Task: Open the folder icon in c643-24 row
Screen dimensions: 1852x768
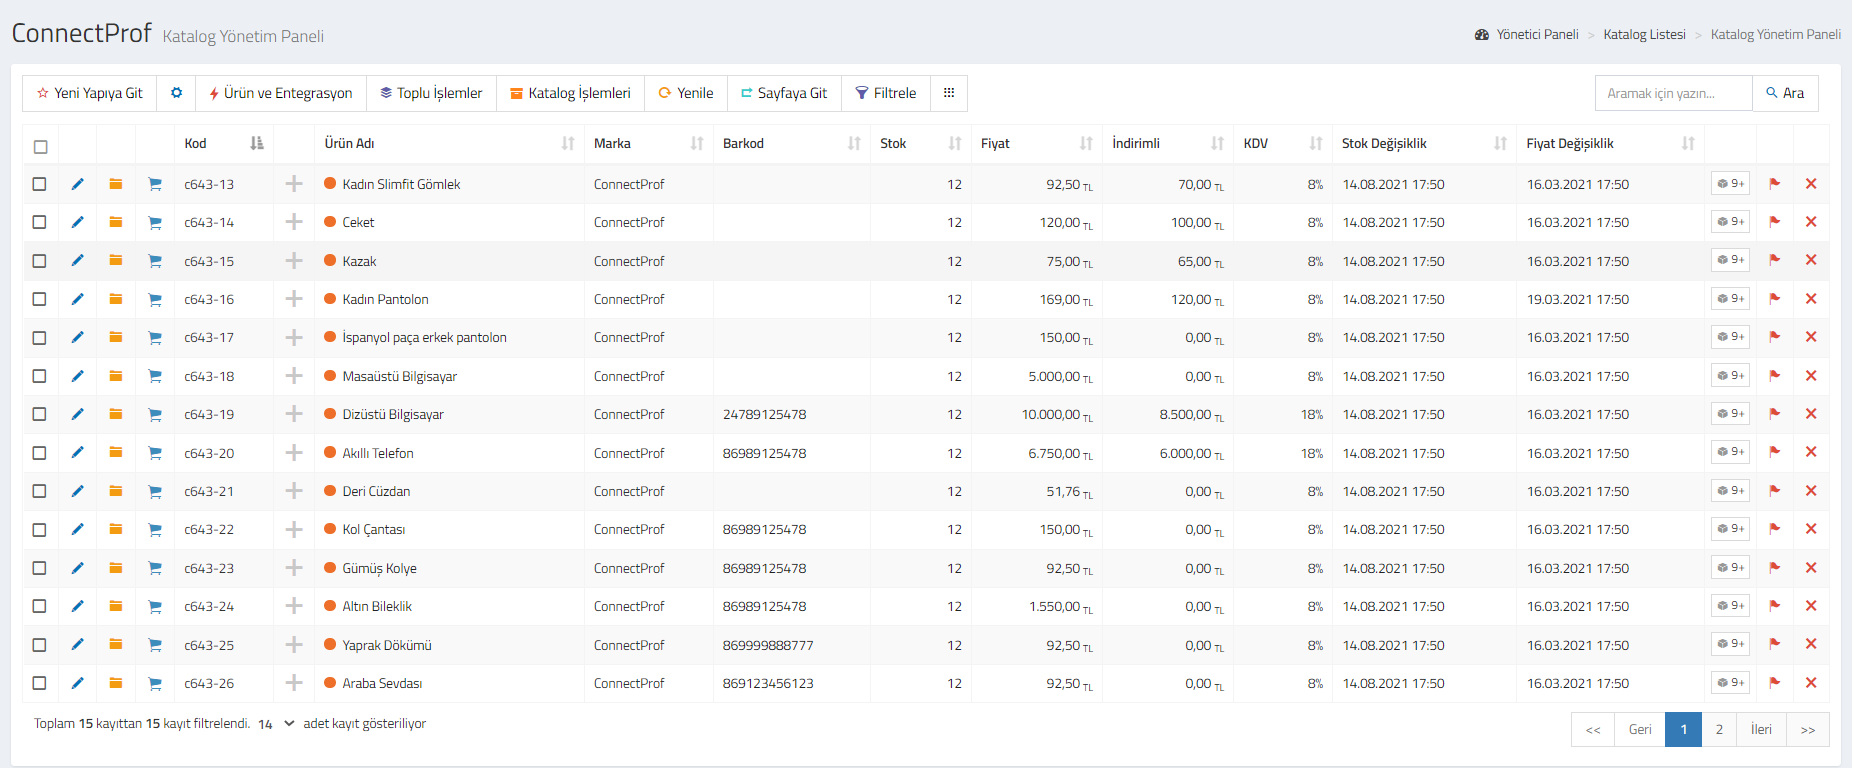Action: click(116, 606)
